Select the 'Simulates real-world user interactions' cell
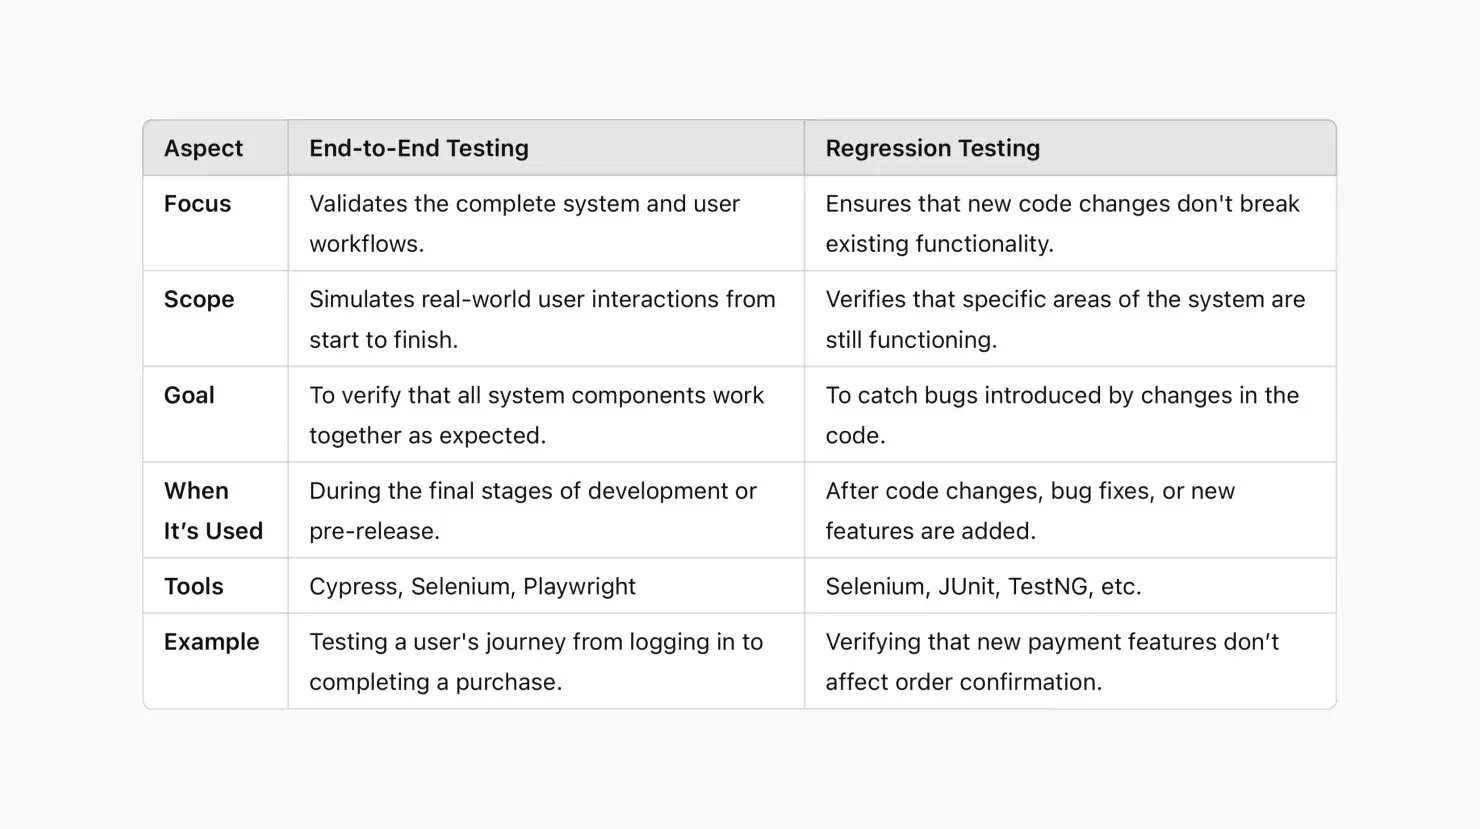1480x829 pixels. (541, 319)
